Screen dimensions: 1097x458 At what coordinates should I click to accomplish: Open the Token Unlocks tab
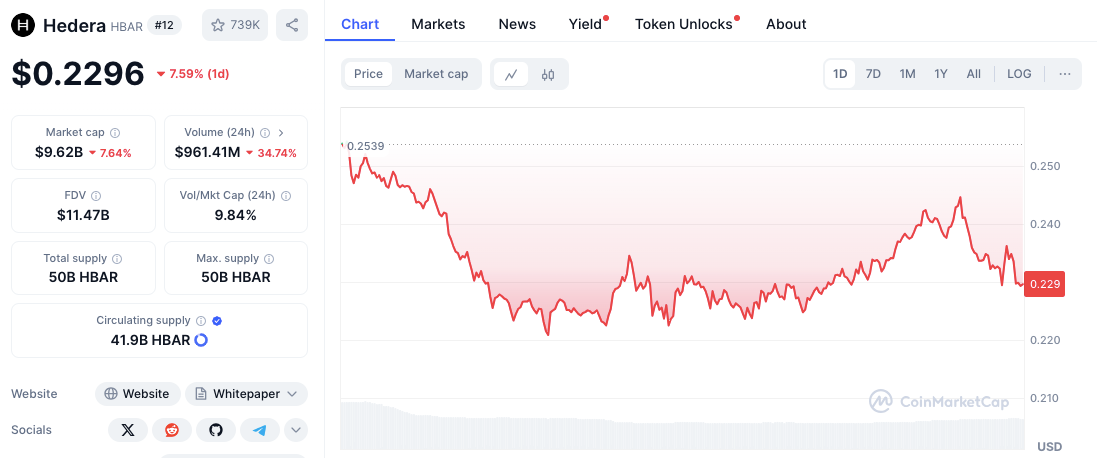[684, 24]
